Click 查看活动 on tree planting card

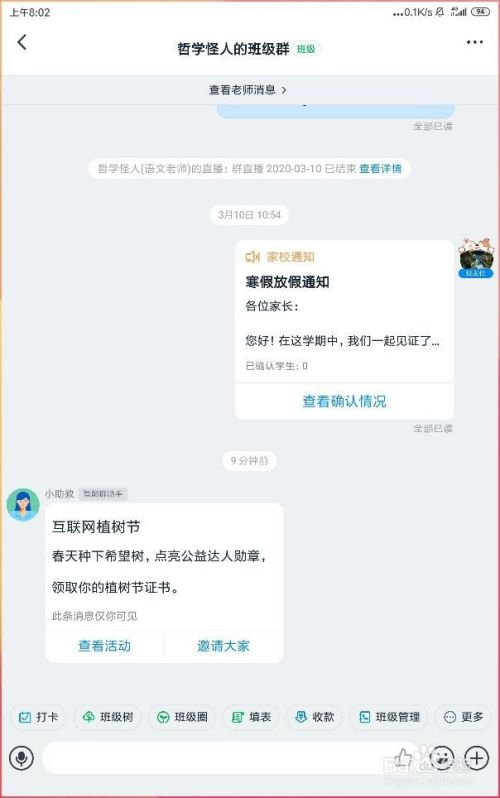104,646
